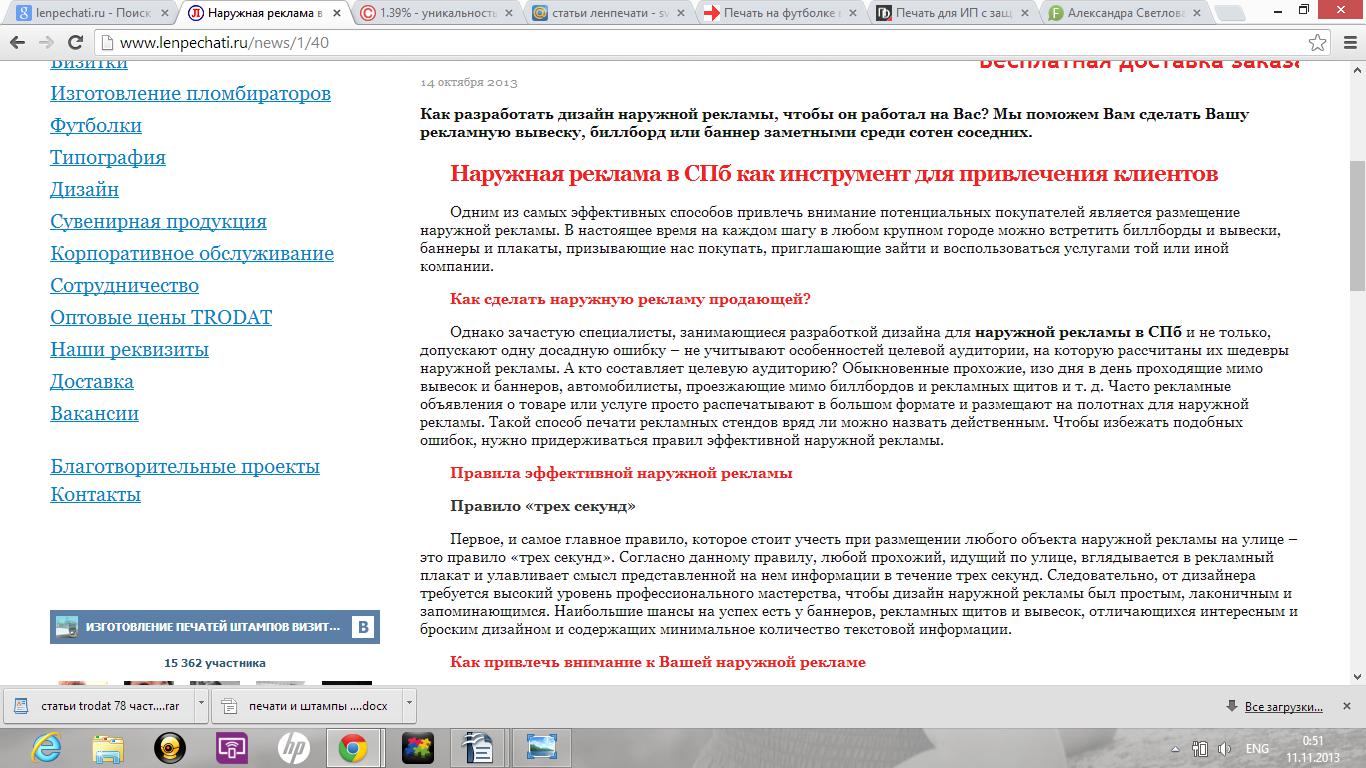Open the 'Футболки' sidebar link
This screenshot has width=1366, height=768.
coord(96,126)
